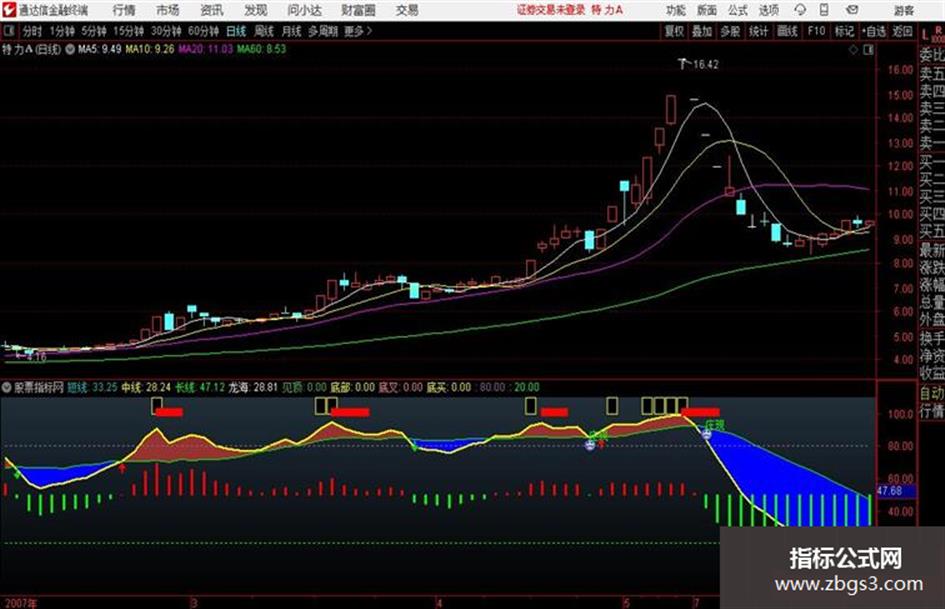Expand the round arrow beside 特力A(日线)
This screenshot has width=945, height=609.
(x=70, y=49)
